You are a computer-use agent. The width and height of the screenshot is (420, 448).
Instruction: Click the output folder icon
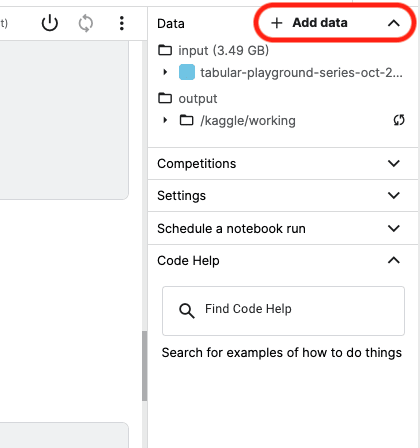point(165,98)
